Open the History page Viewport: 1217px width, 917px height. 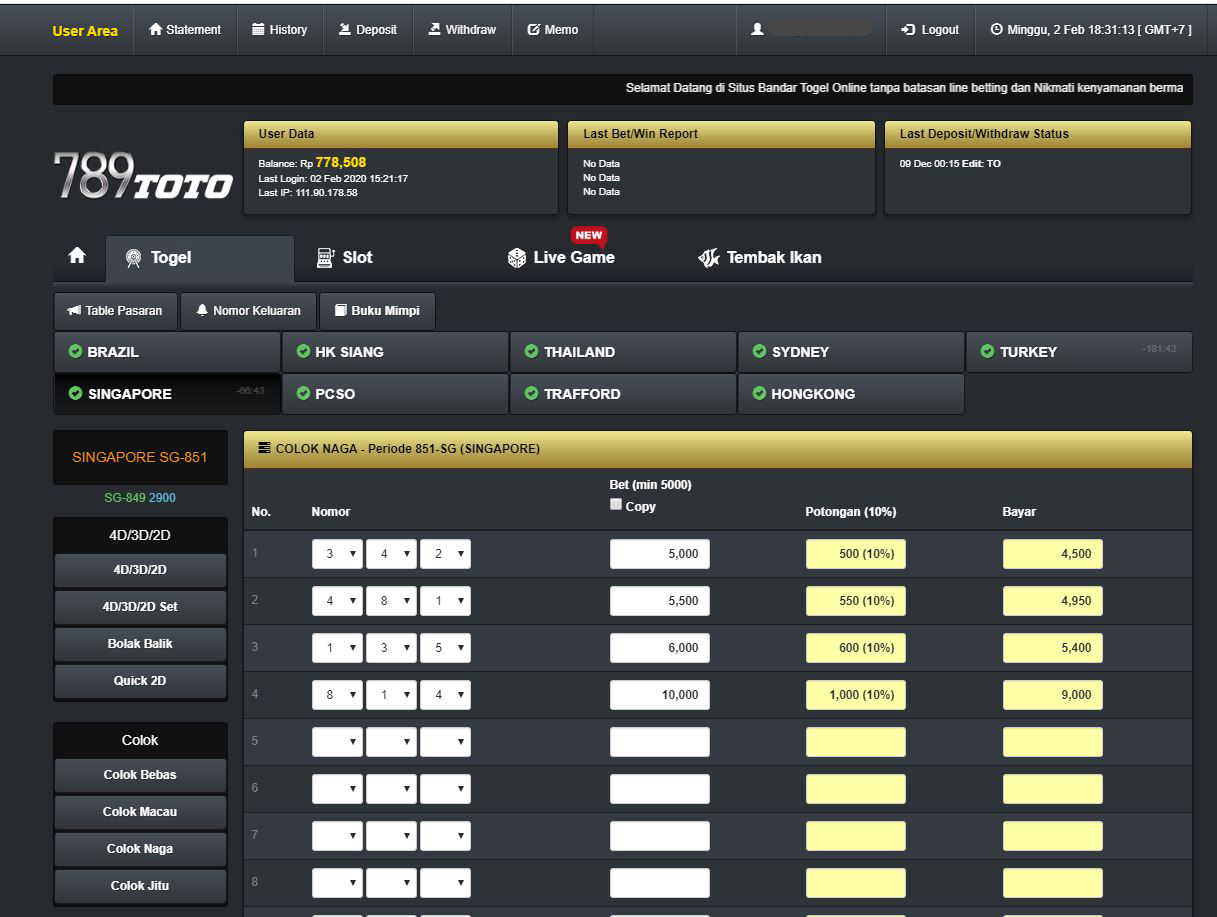pos(279,30)
